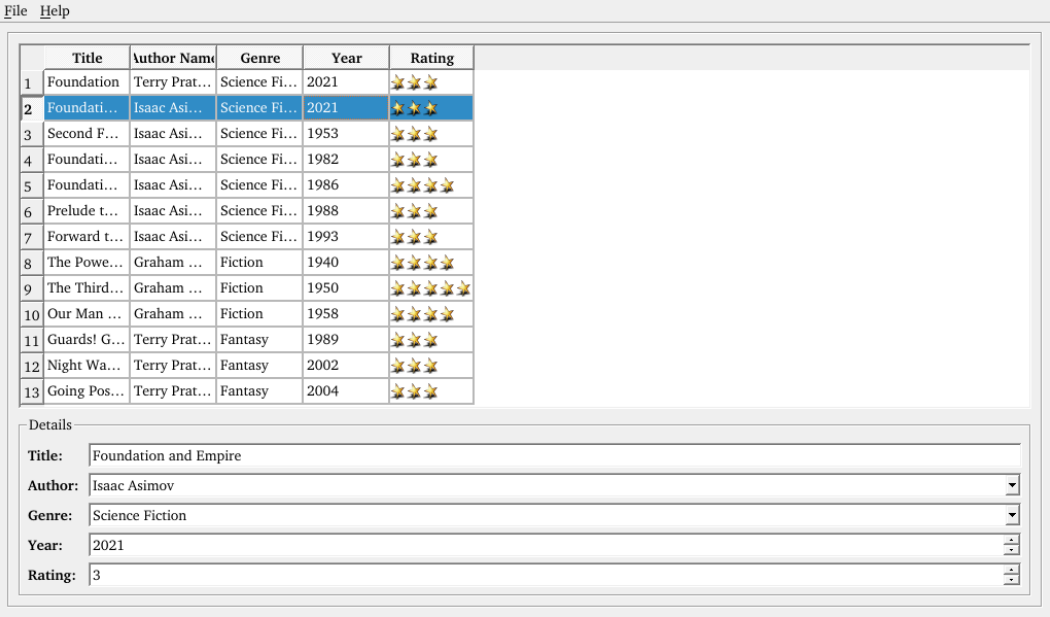Click the Rating column header
The image size is (1050, 617).
tap(432, 58)
